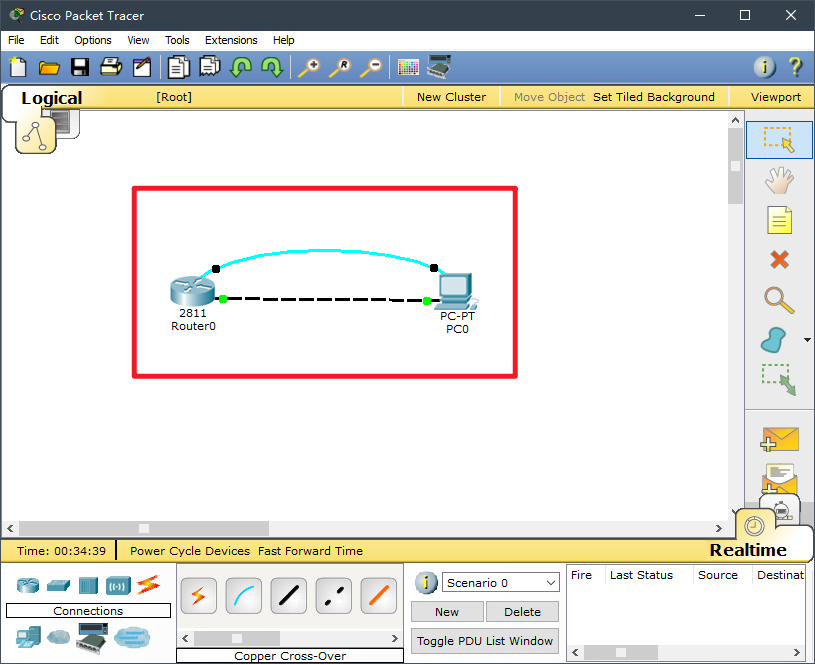
Task: Select the Delete tool (red X)
Action: point(779,259)
